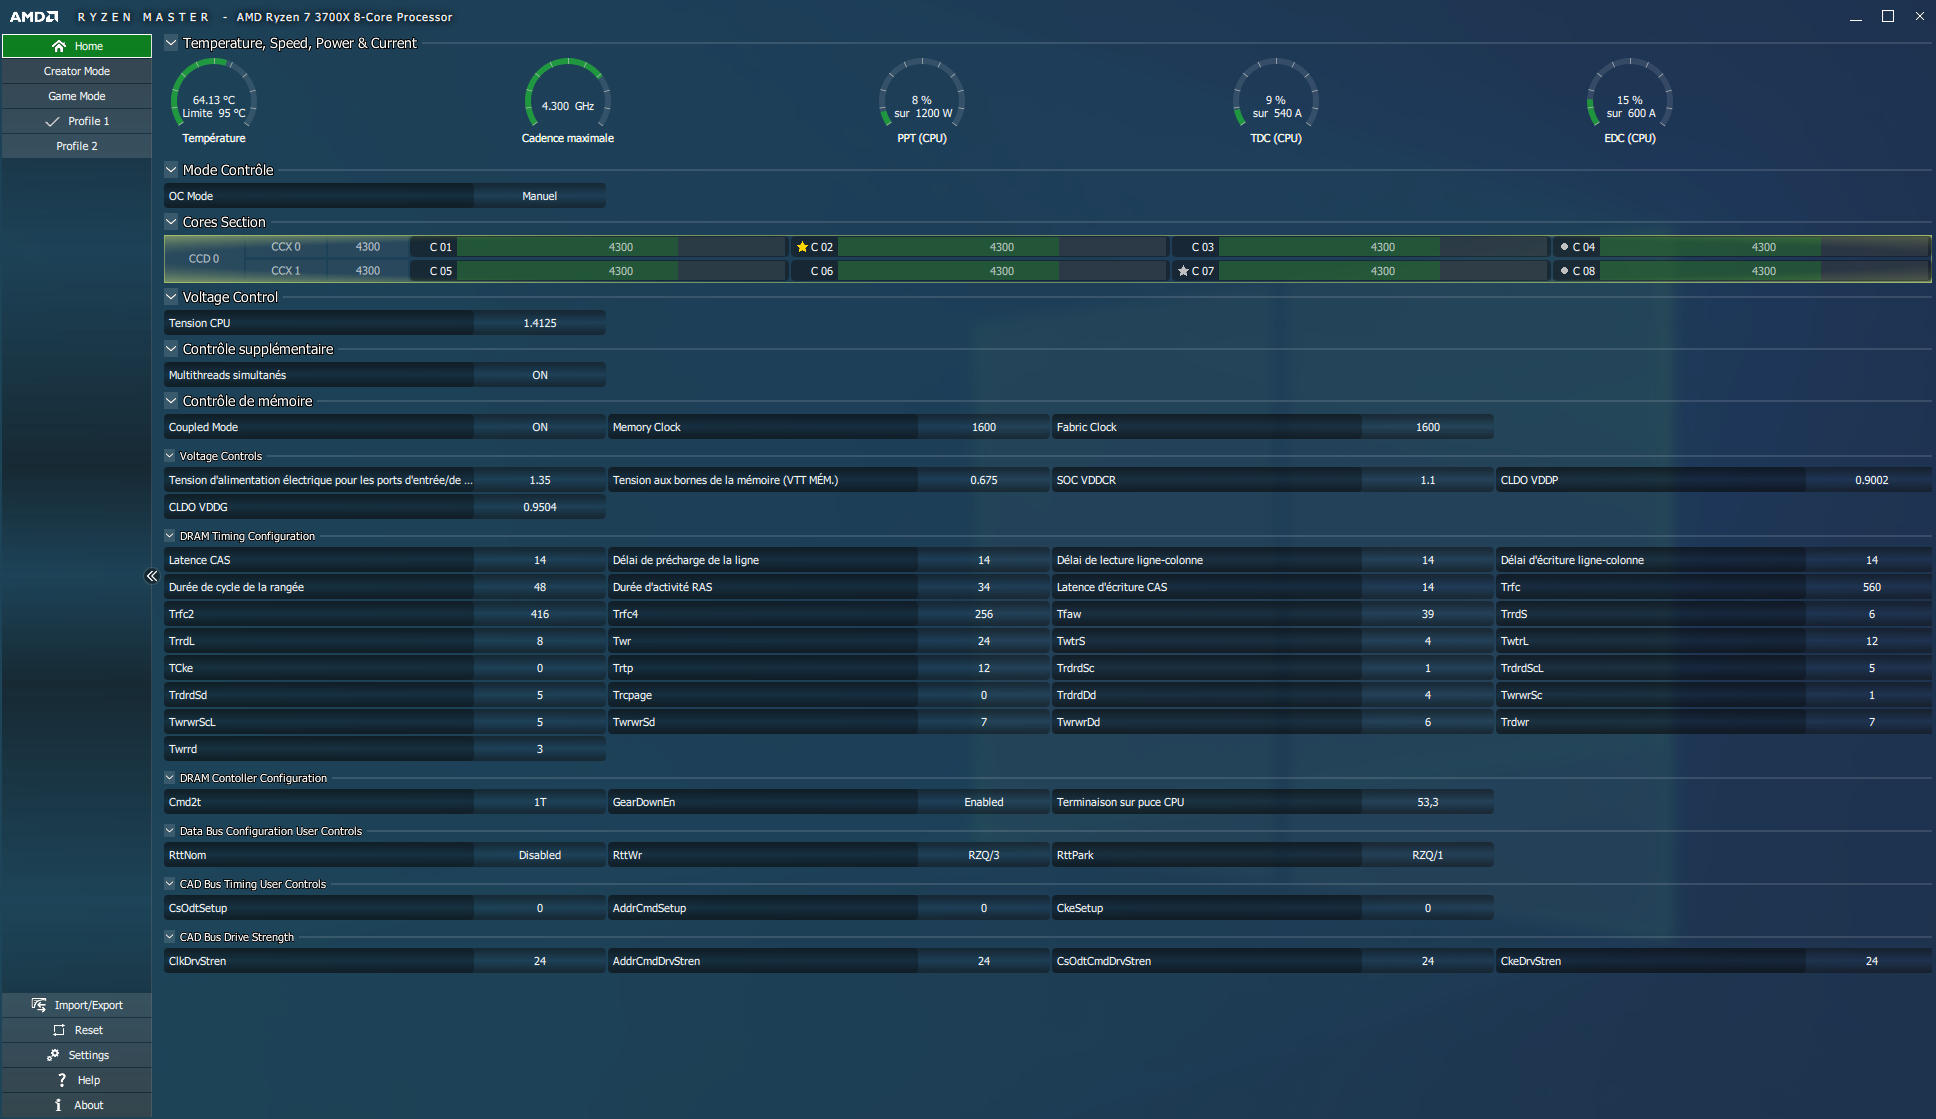Open Settings via the gear icon
Image resolution: width=1936 pixels, height=1119 pixels.
pyautogui.click(x=53, y=1055)
